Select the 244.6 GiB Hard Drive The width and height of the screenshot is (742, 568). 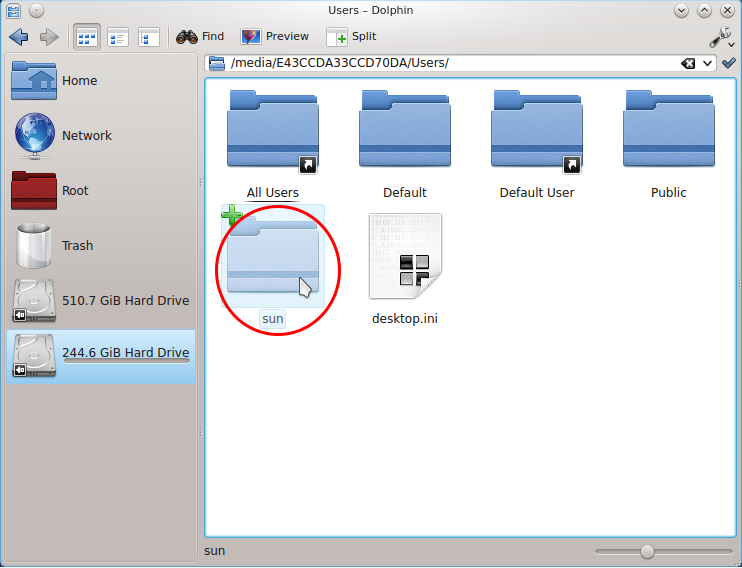point(101,356)
